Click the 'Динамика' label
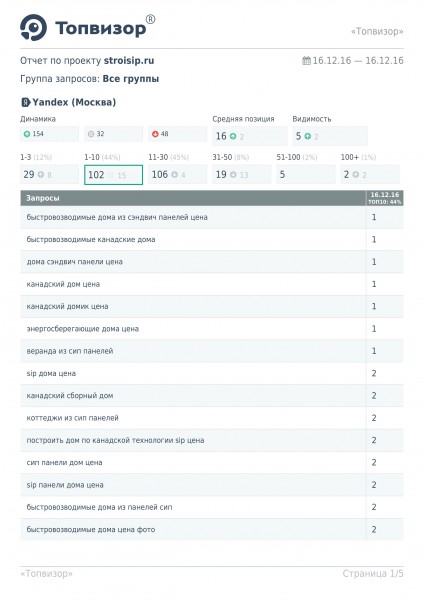424x600 pixels. (x=38, y=119)
